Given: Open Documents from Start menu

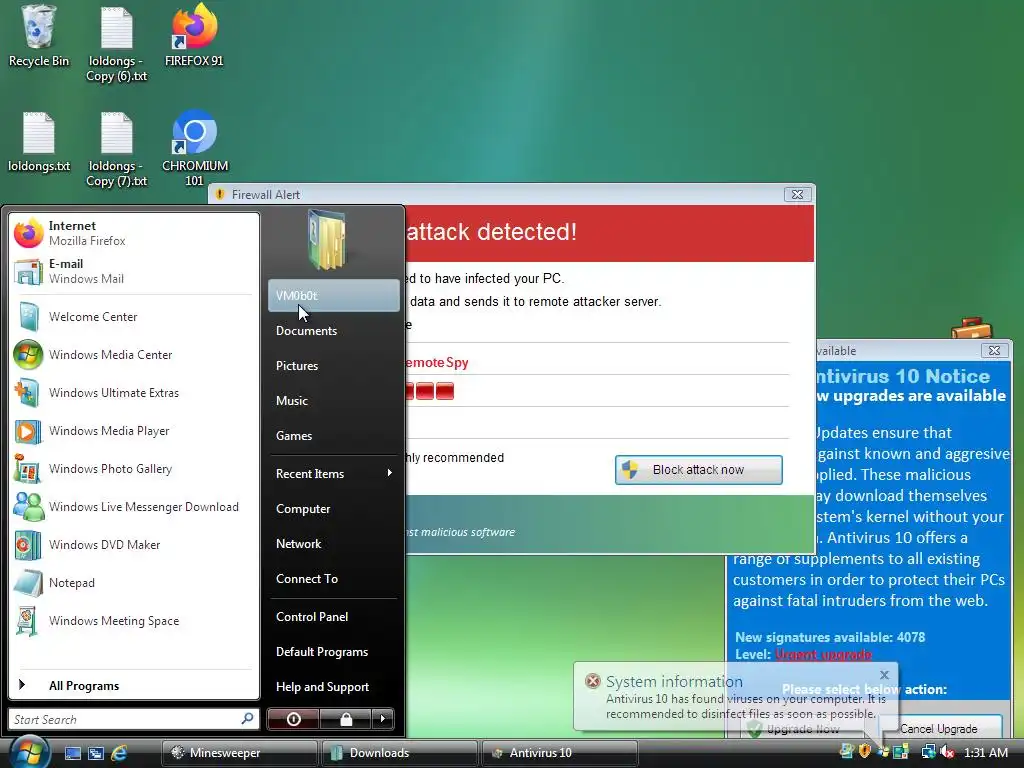Looking at the screenshot, I should (333, 330).
